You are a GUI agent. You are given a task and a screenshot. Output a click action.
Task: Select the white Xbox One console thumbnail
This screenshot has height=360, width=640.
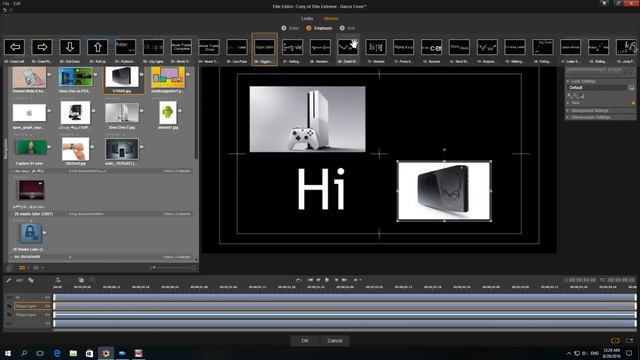[122, 113]
